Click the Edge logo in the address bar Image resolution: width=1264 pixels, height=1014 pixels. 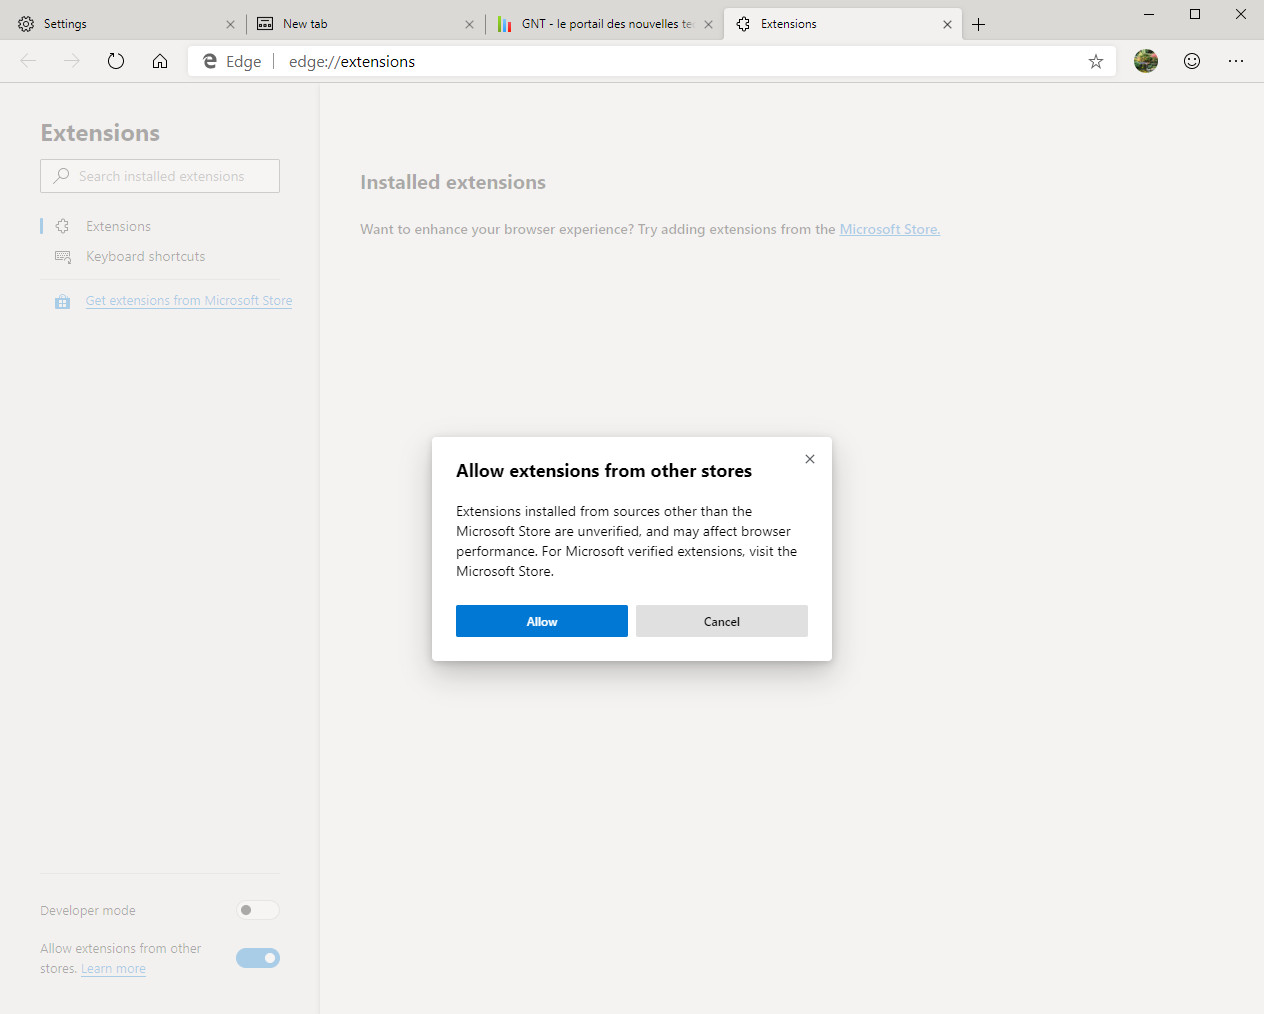[x=209, y=61]
